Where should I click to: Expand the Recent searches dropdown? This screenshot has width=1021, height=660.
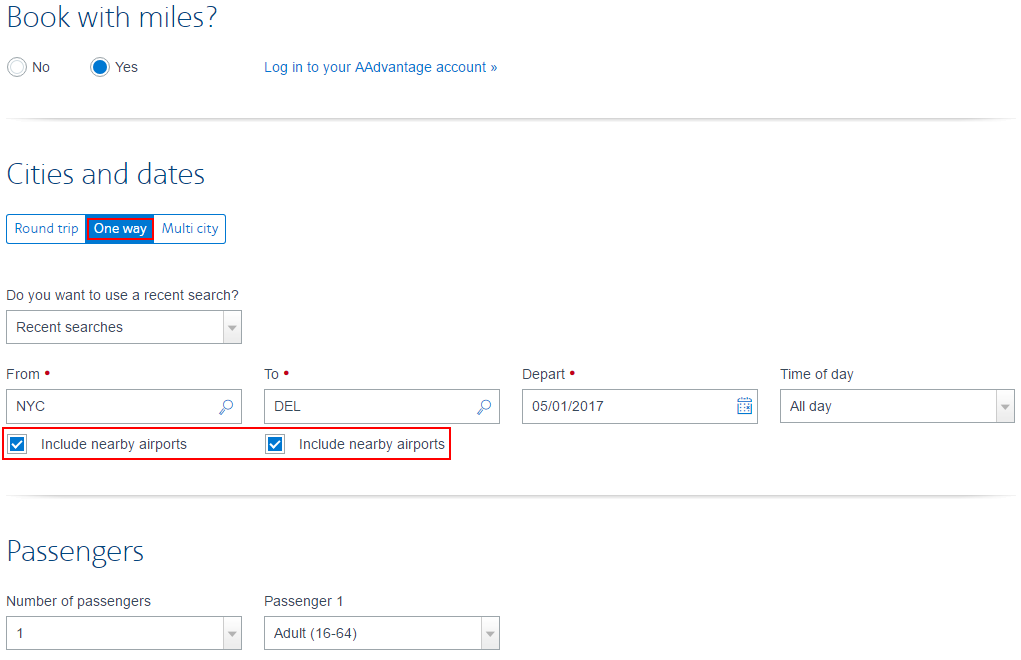coord(124,327)
